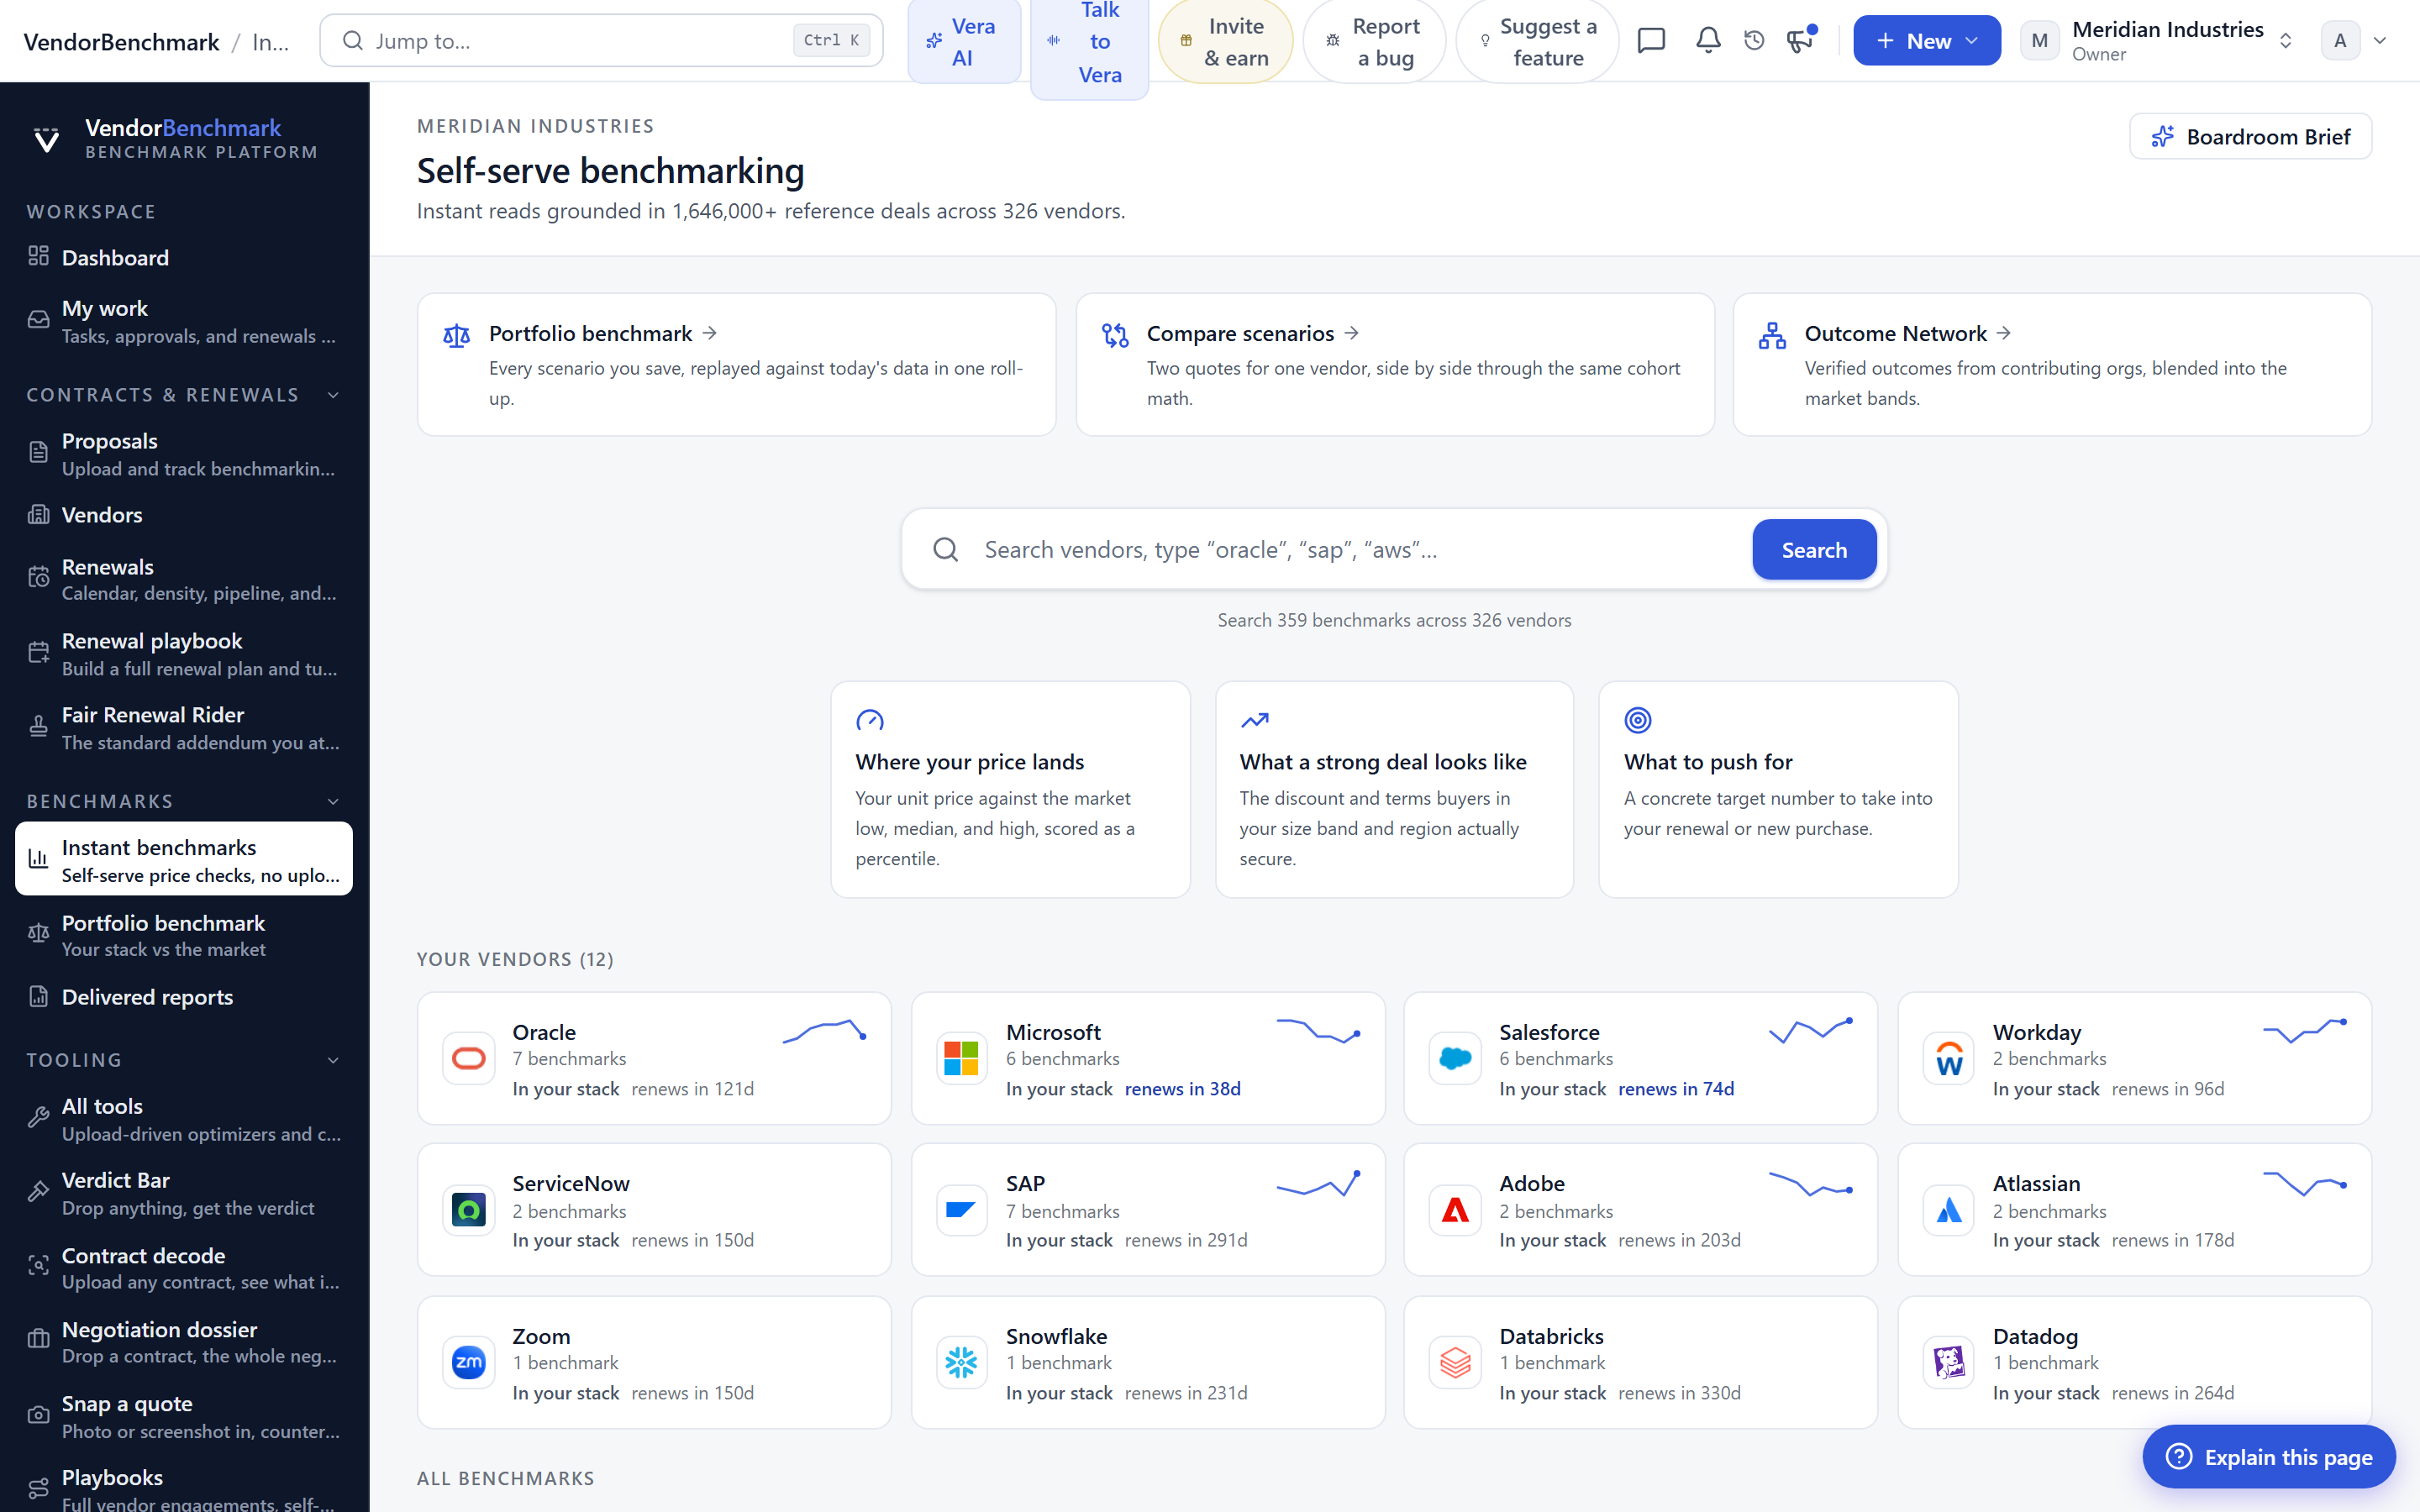
Task: Open the Boardroom Brief button
Action: coord(2250,137)
